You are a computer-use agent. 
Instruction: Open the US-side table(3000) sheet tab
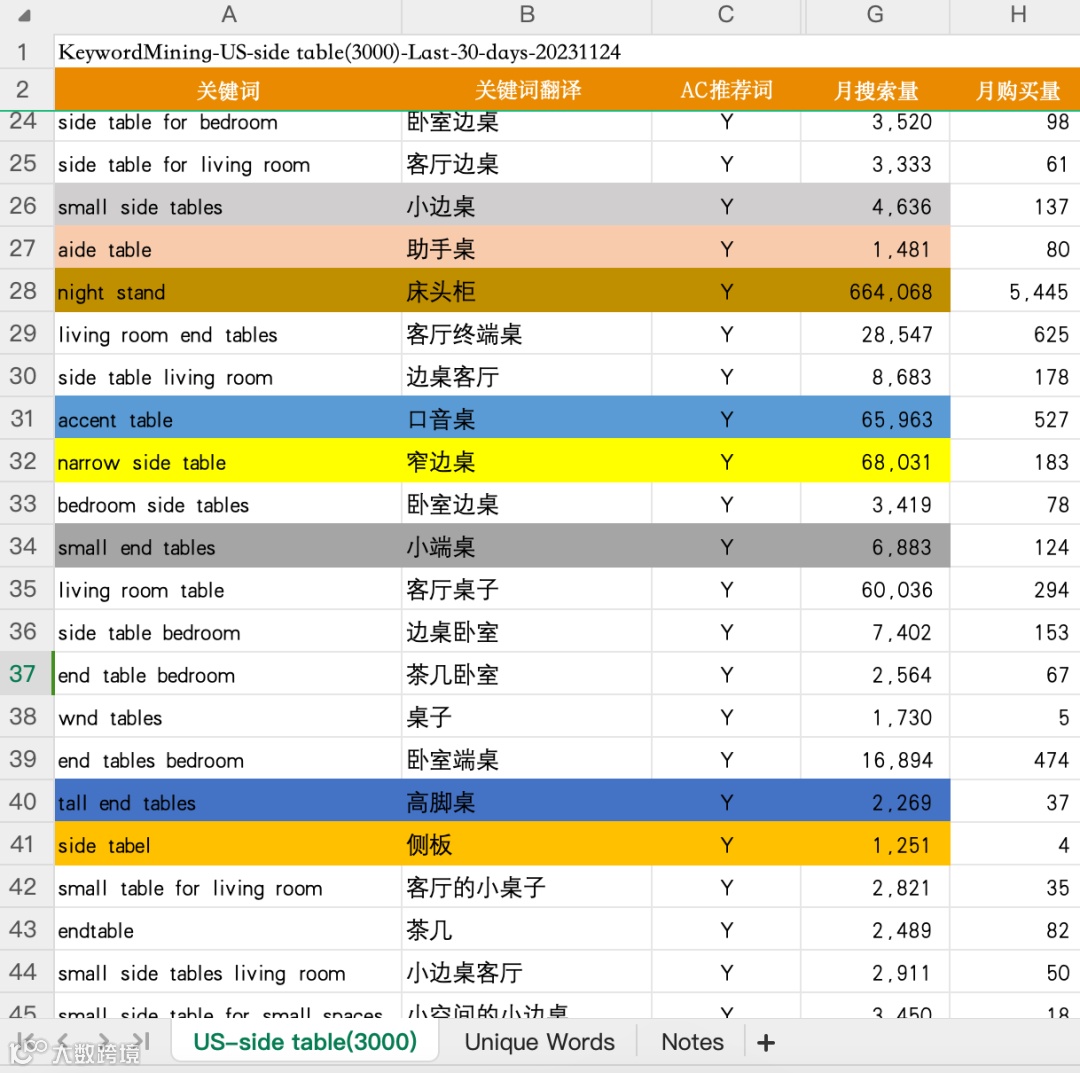point(305,1041)
